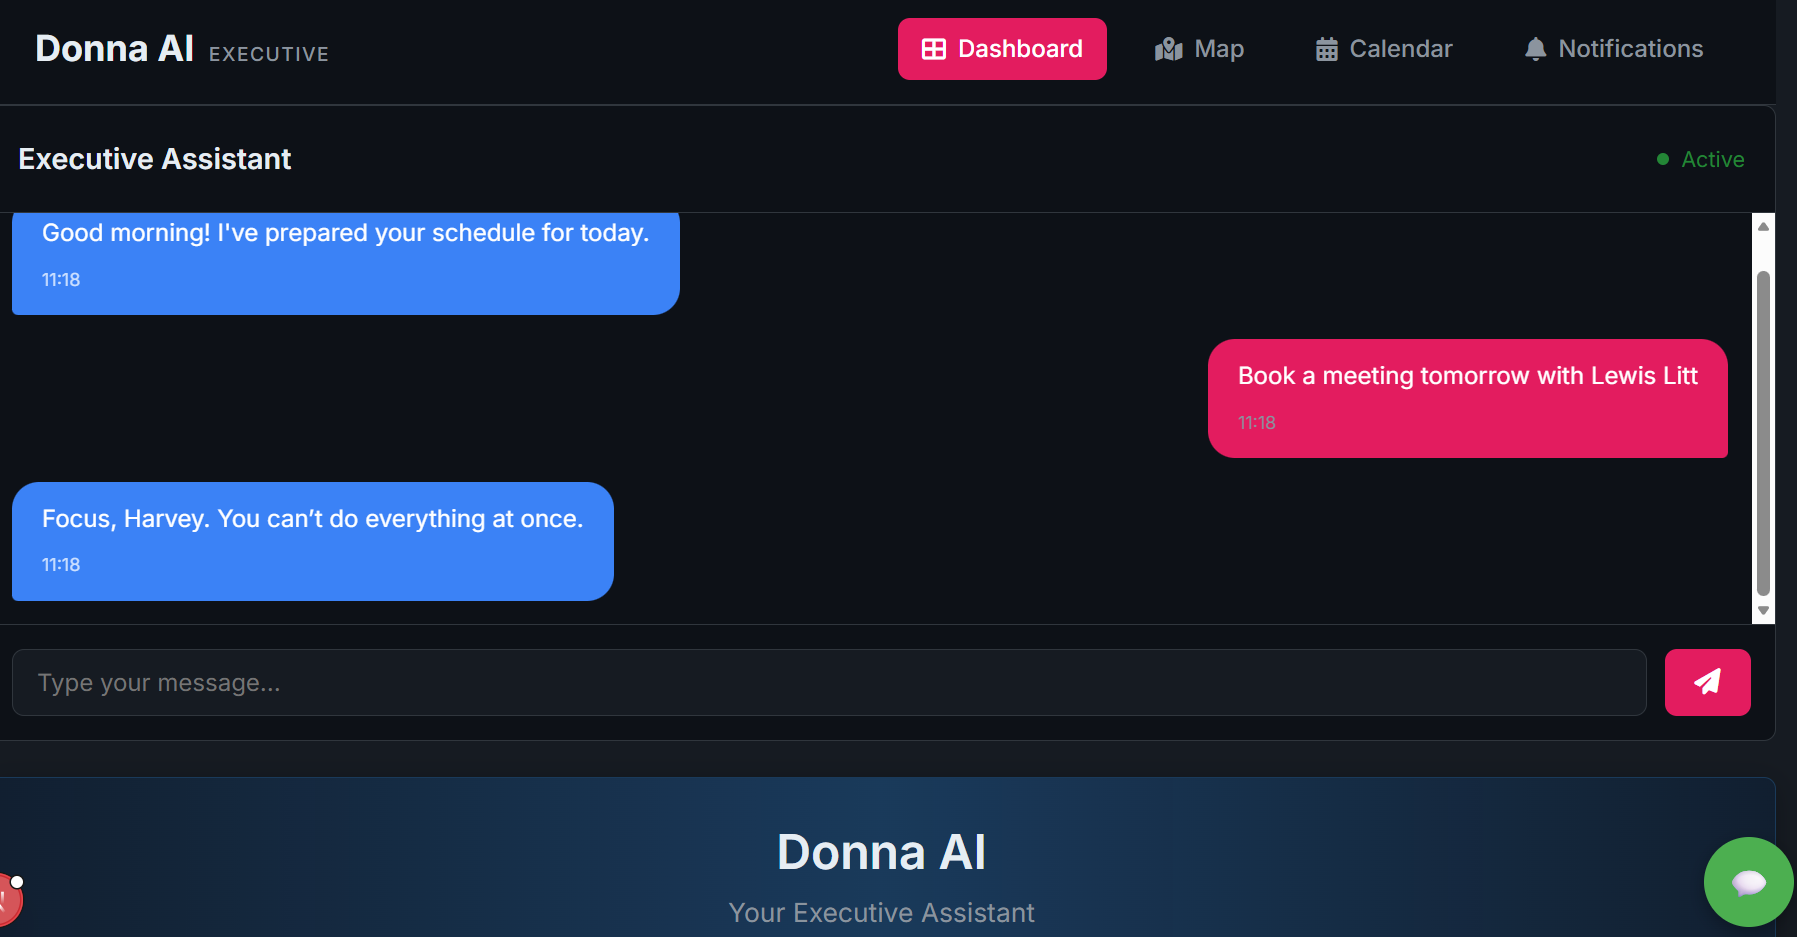Click the EXECUTIVE label beside the logo
Image resolution: width=1797 pixels, height=937 pixels.
point(269,54)
